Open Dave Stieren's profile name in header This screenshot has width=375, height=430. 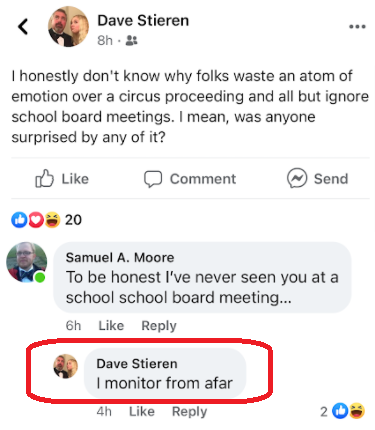pos(143,20)
